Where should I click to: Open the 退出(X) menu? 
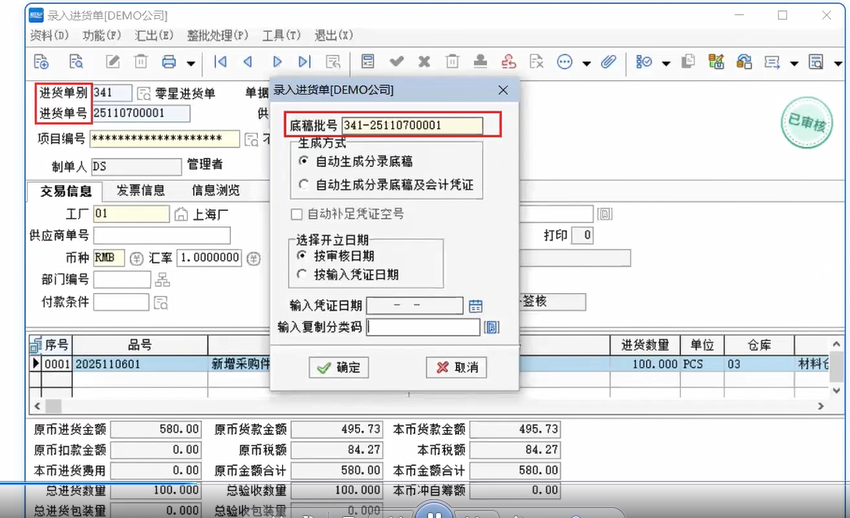point(334,35)
